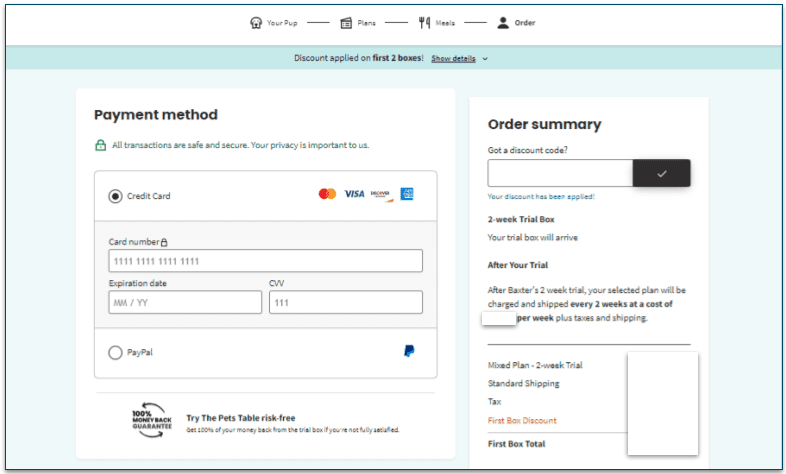Click the 'First Box Discount' line
This screenshot has width=786, height=474.
click(x=522, y=420)
